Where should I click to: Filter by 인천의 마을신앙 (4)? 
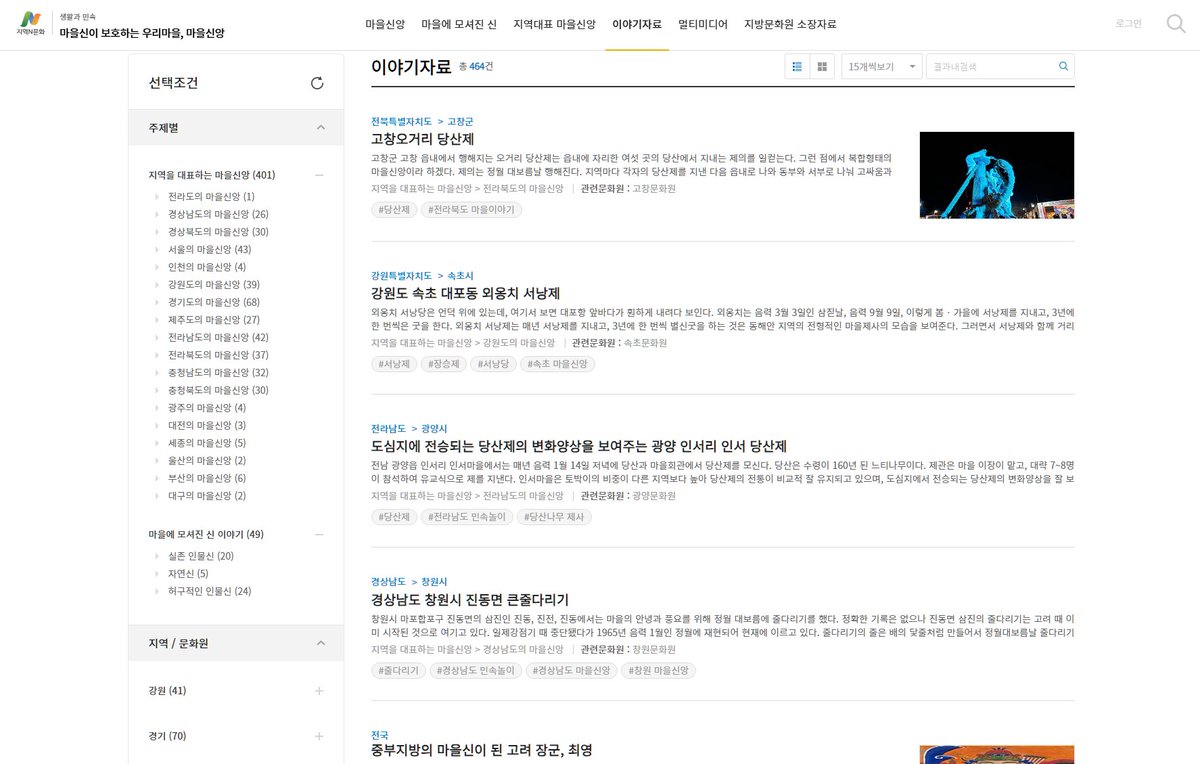click(207, 267)
